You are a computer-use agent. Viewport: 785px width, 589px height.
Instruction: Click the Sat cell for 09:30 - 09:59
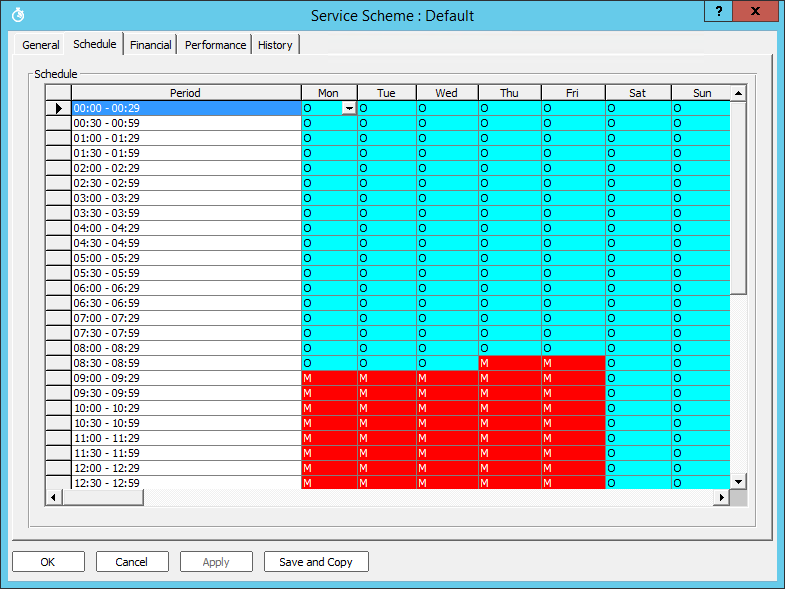coord(638,393)
